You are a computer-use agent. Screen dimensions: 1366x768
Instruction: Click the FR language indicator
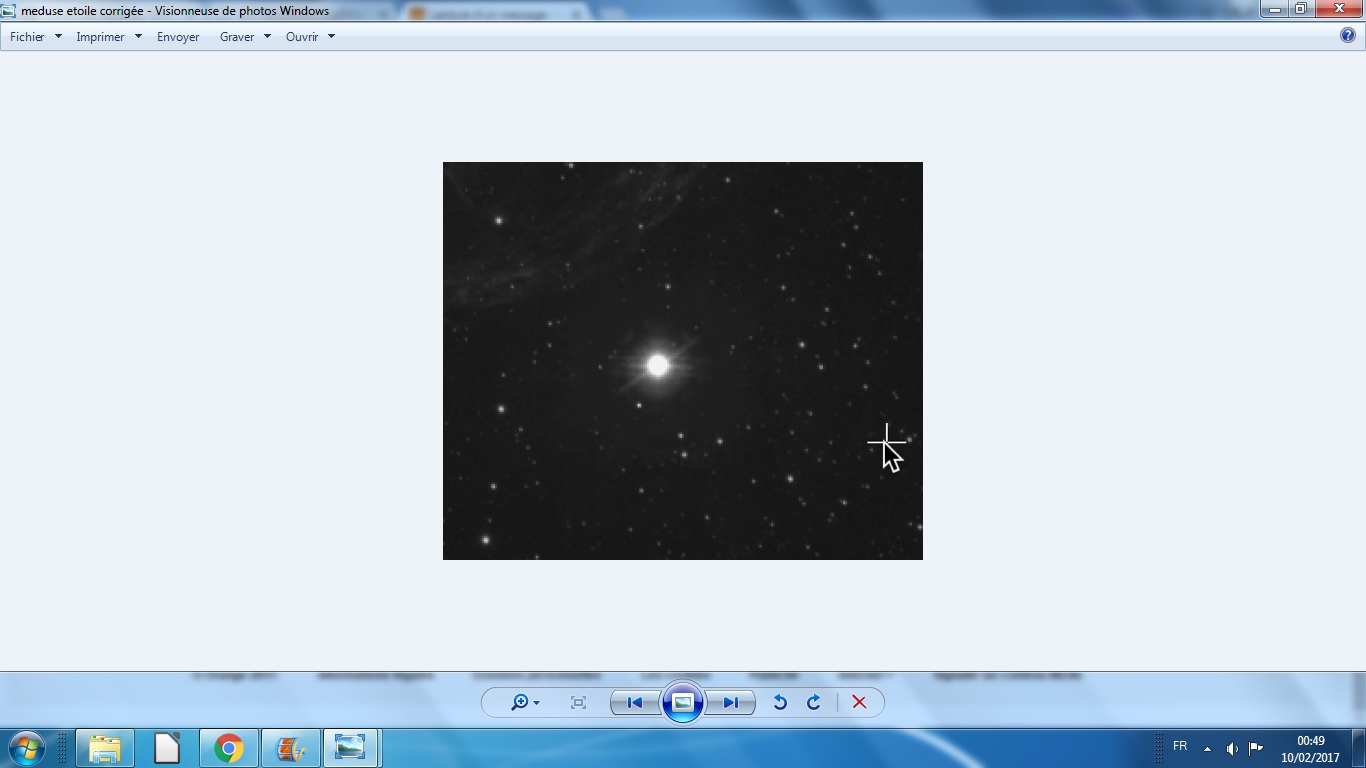(1180, 747)
